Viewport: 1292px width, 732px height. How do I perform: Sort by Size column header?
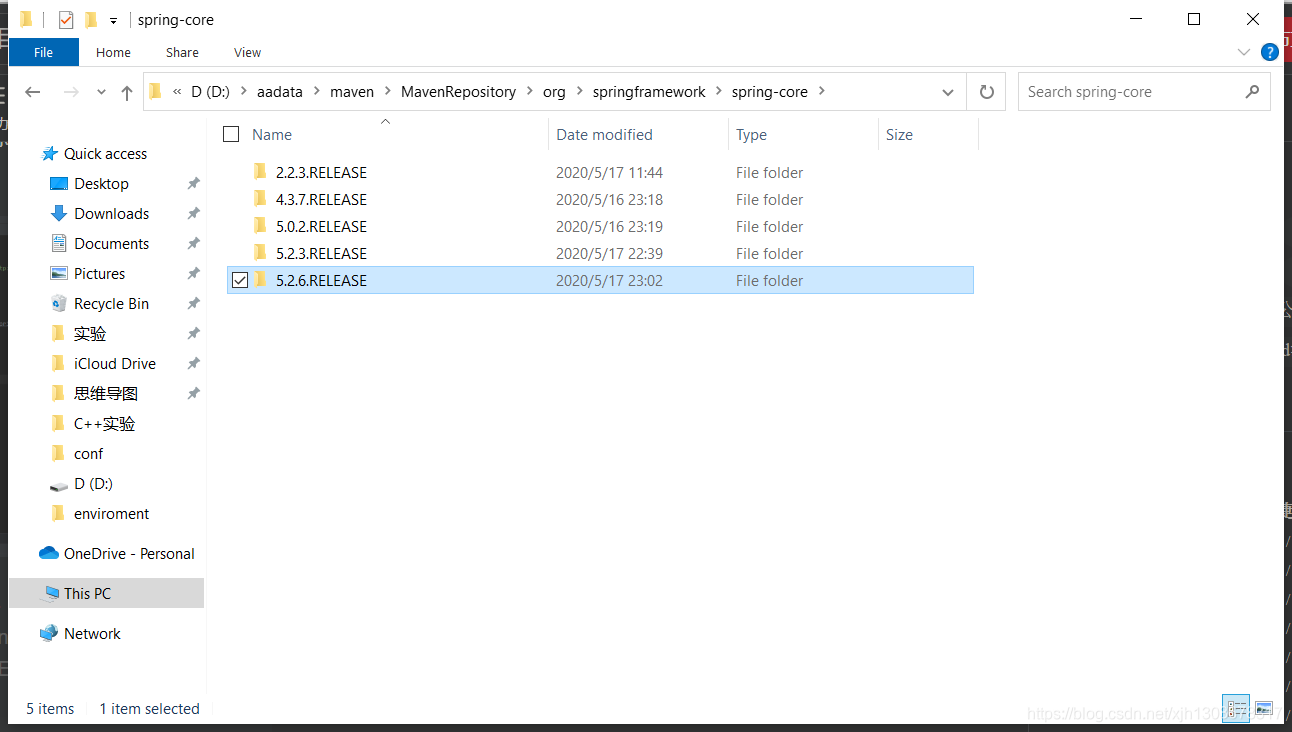[899, 135]
